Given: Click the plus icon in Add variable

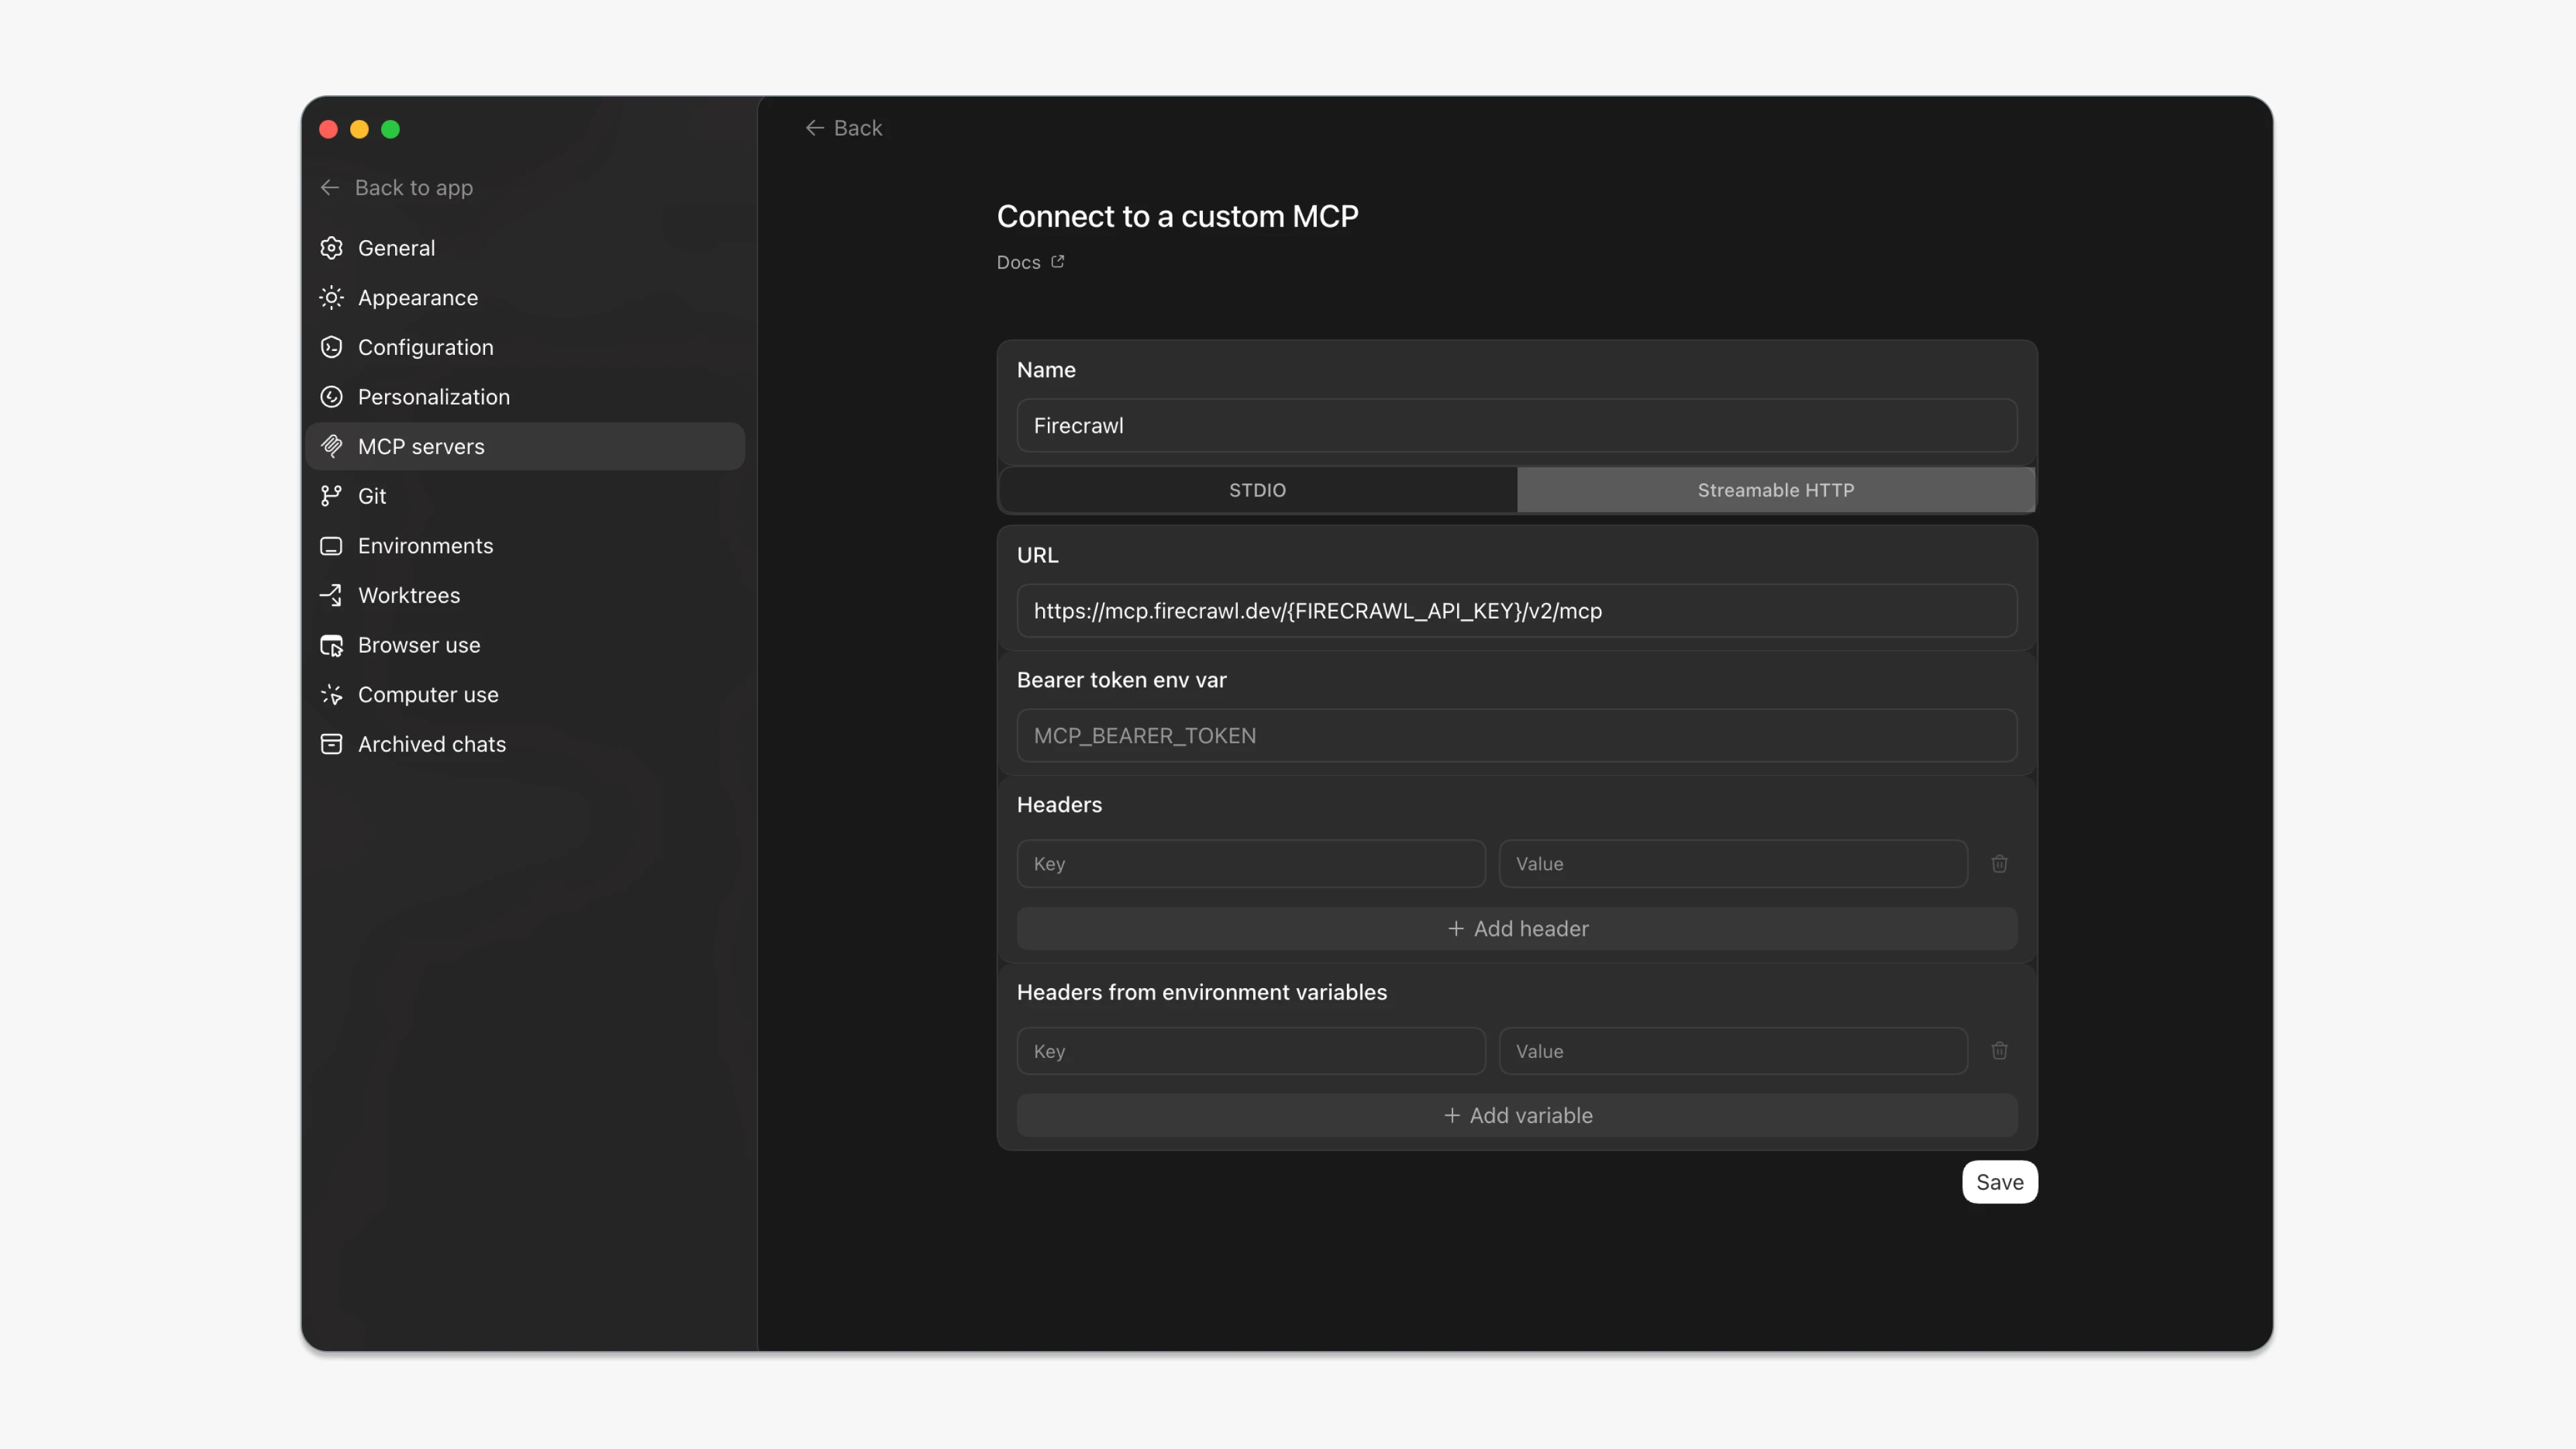Looking at the screenshot, I should (x=1452, y=1116).
